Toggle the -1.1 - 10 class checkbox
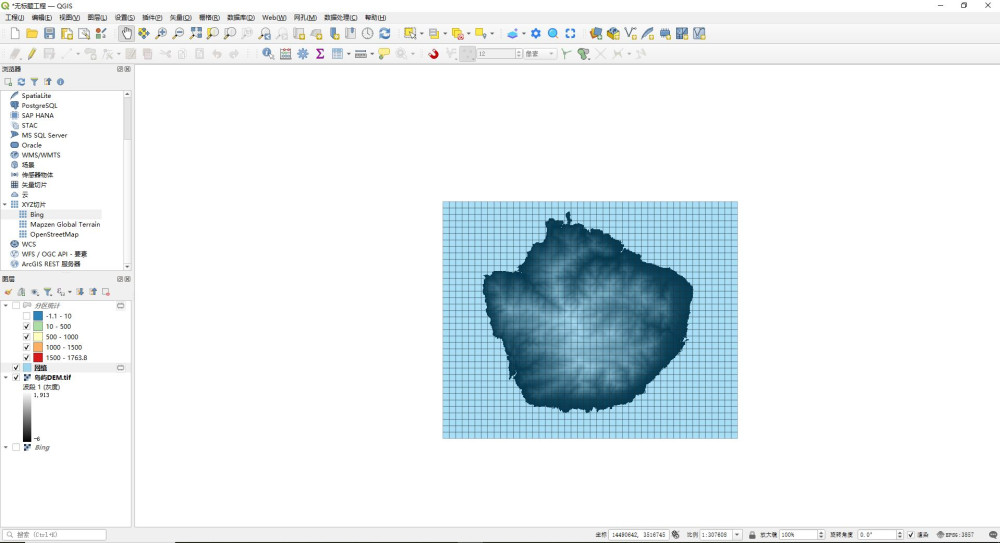This screenshot has width=1000, height=543. [x=26, y=316]
